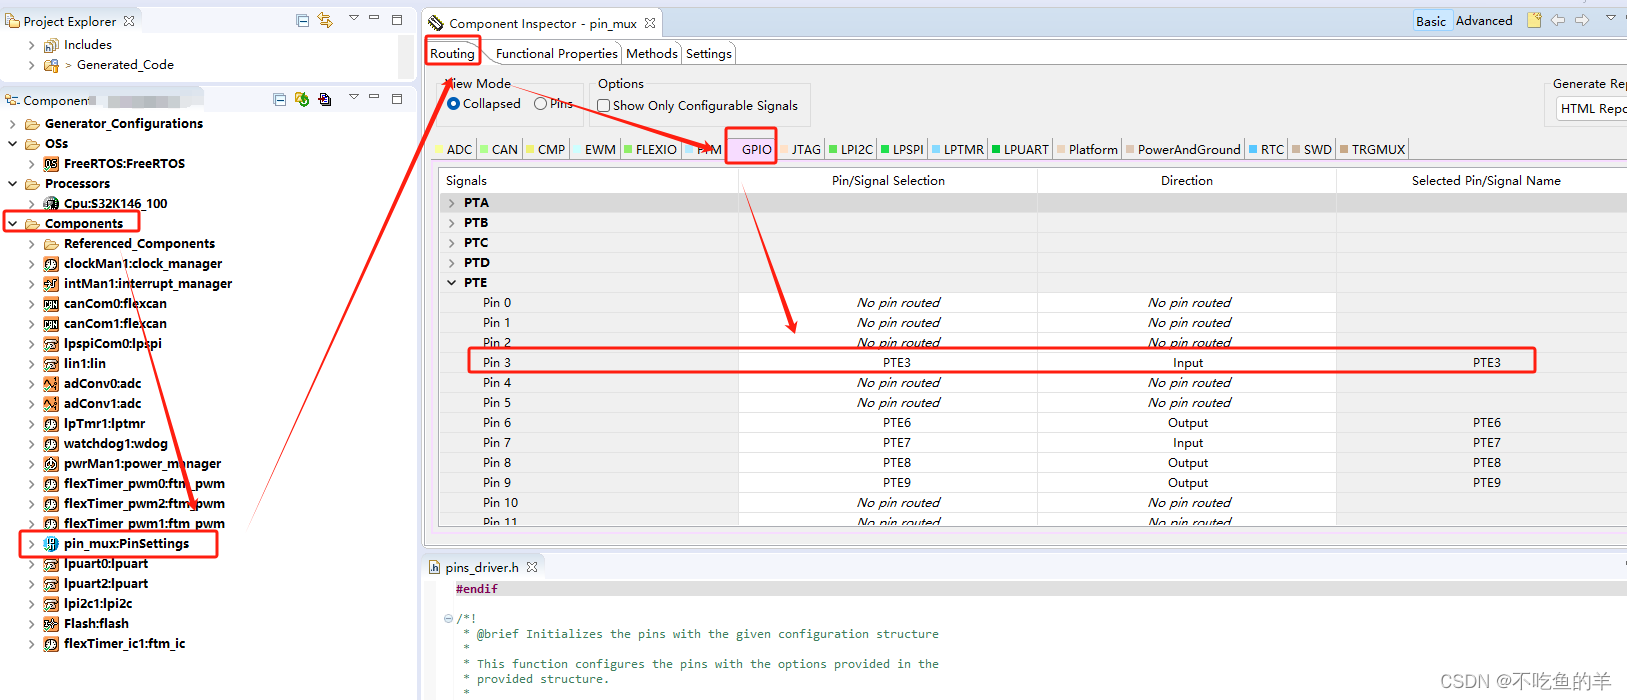Click the Pin/Signal Selection column header
This screenshot has height=700, width=1627.
(888, 181)
